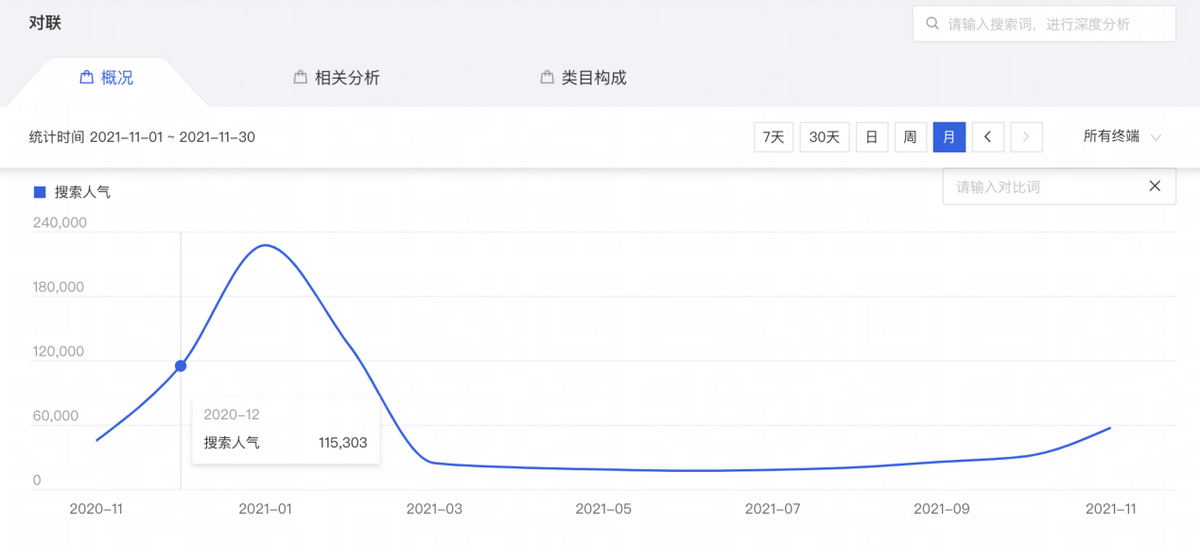This screenshot has height=546, width=1200.
Task: Select the 30天 time range
Action: click(824, 137)
